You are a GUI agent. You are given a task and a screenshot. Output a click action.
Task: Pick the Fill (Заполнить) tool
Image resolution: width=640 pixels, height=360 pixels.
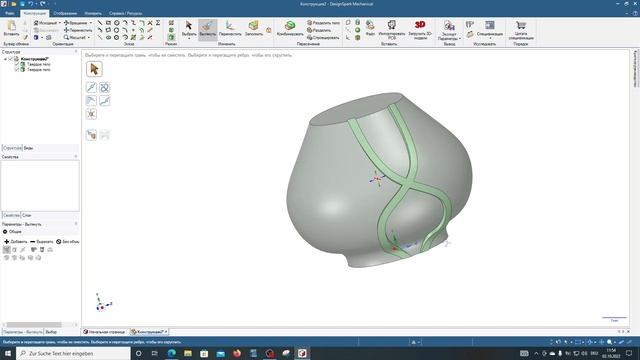pos(253,28)
